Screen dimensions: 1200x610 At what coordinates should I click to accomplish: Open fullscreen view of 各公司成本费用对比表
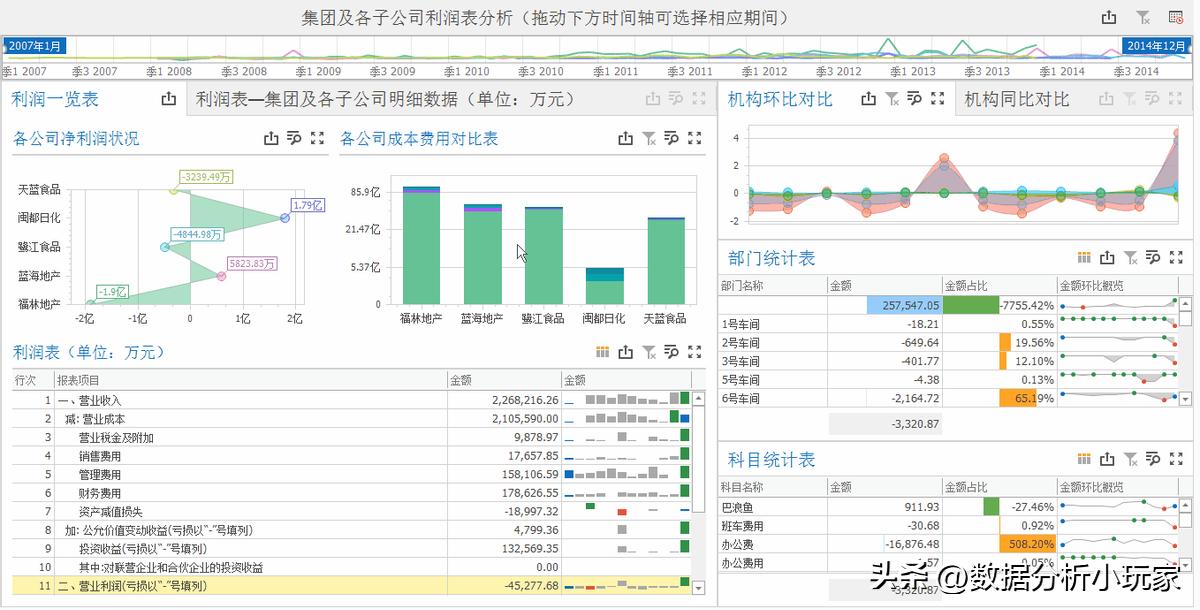coord(695,139)
